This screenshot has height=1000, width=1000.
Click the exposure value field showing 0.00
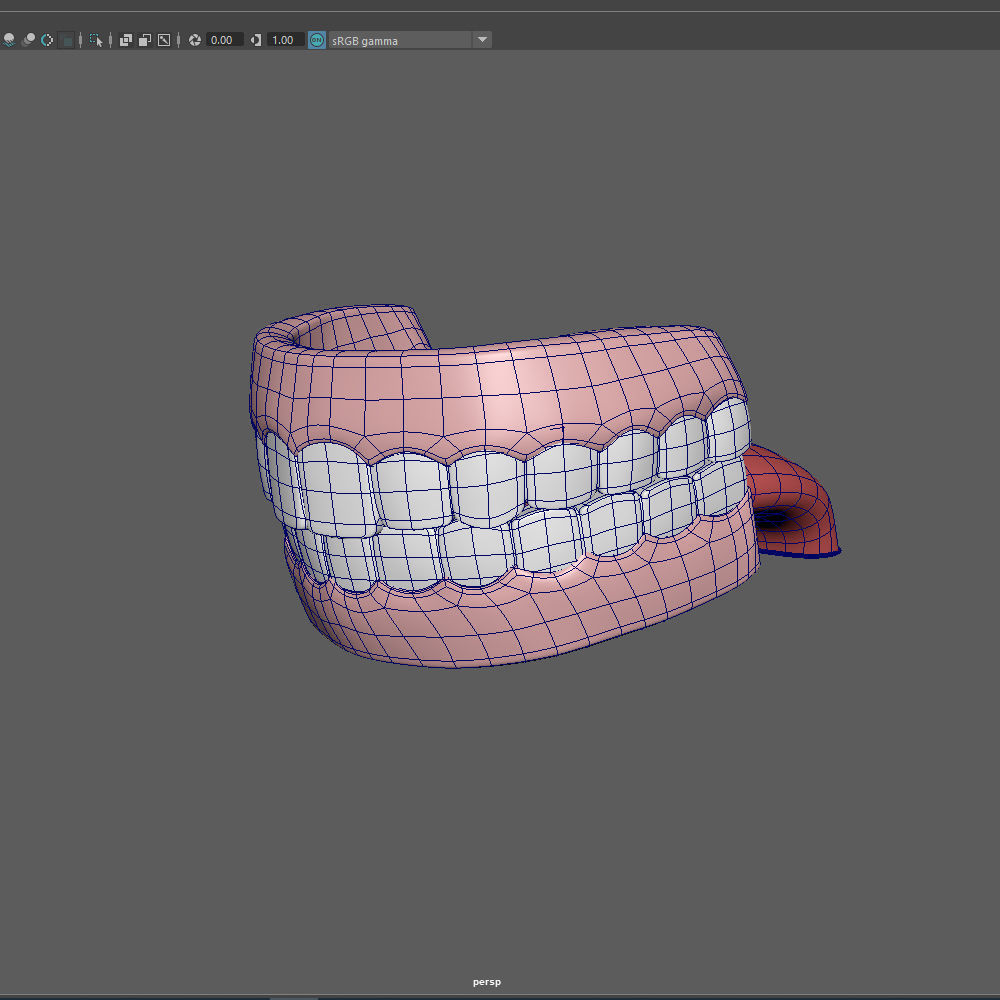(x=223, y=40)
